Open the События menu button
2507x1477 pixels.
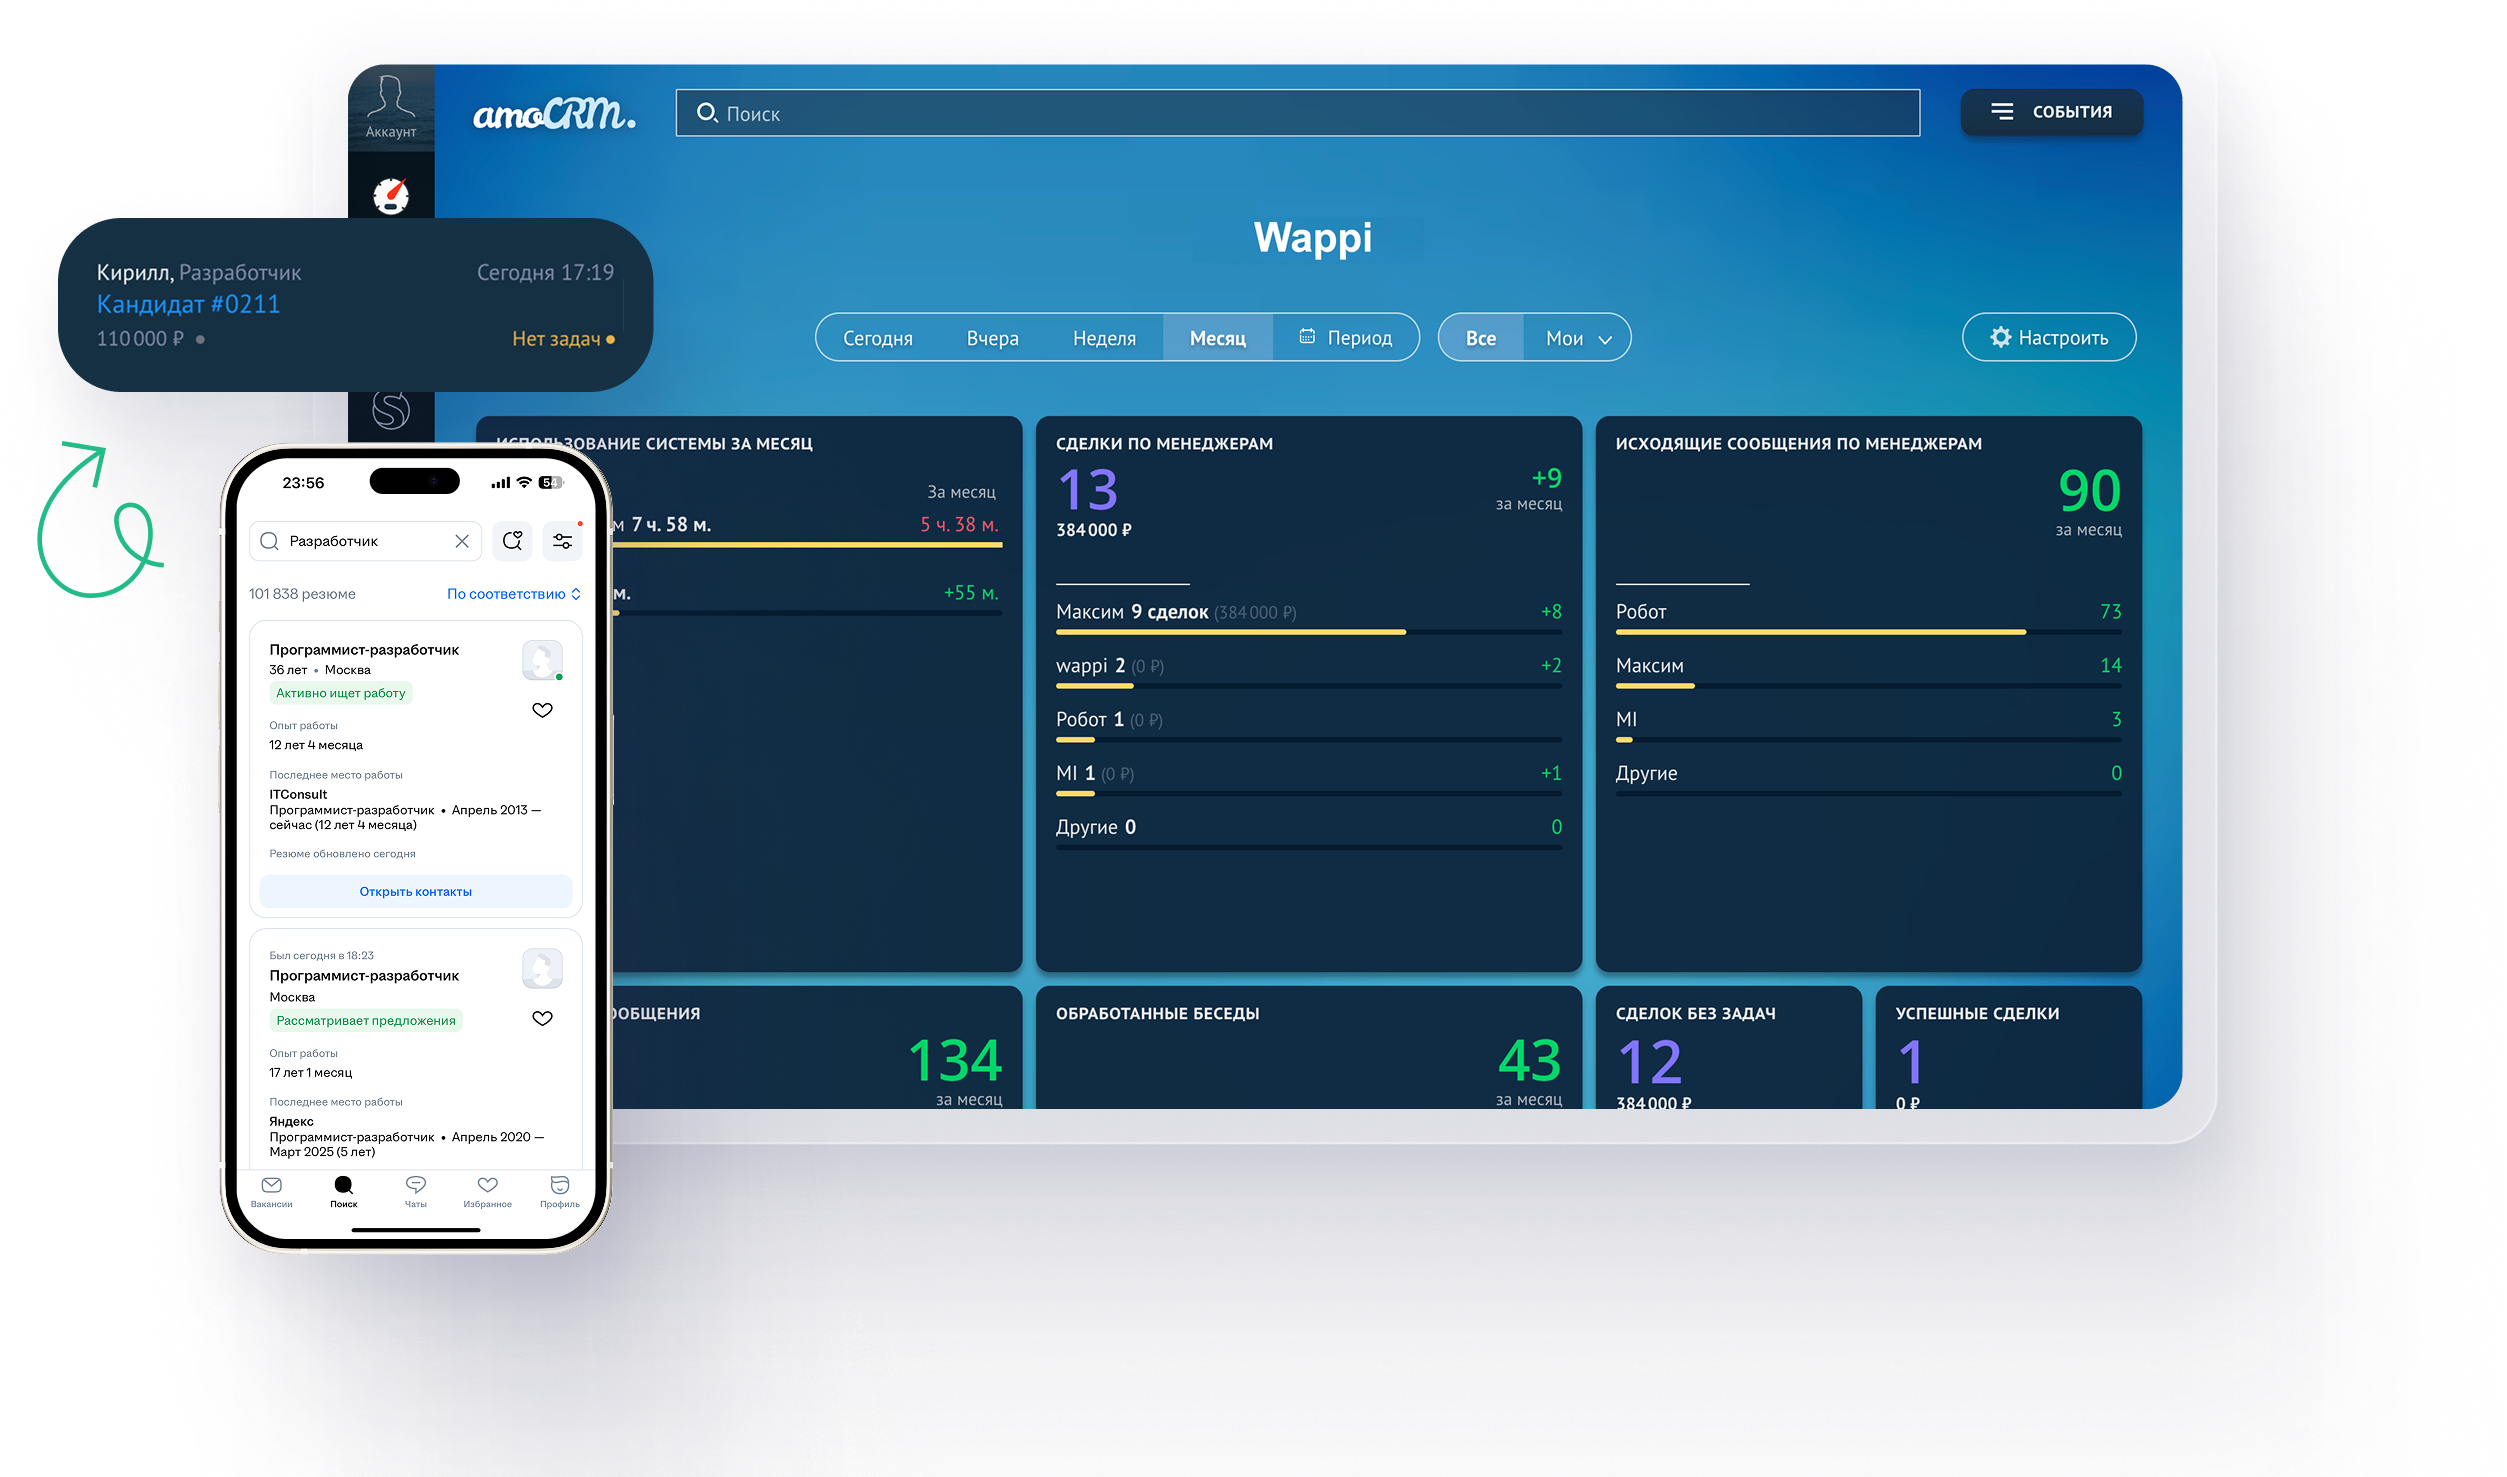2051,112
